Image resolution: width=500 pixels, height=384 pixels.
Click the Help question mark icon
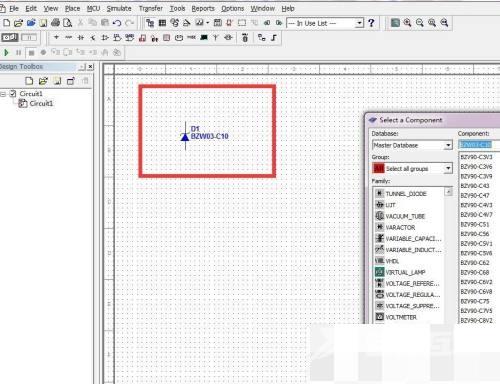click(x=371, y=23)
